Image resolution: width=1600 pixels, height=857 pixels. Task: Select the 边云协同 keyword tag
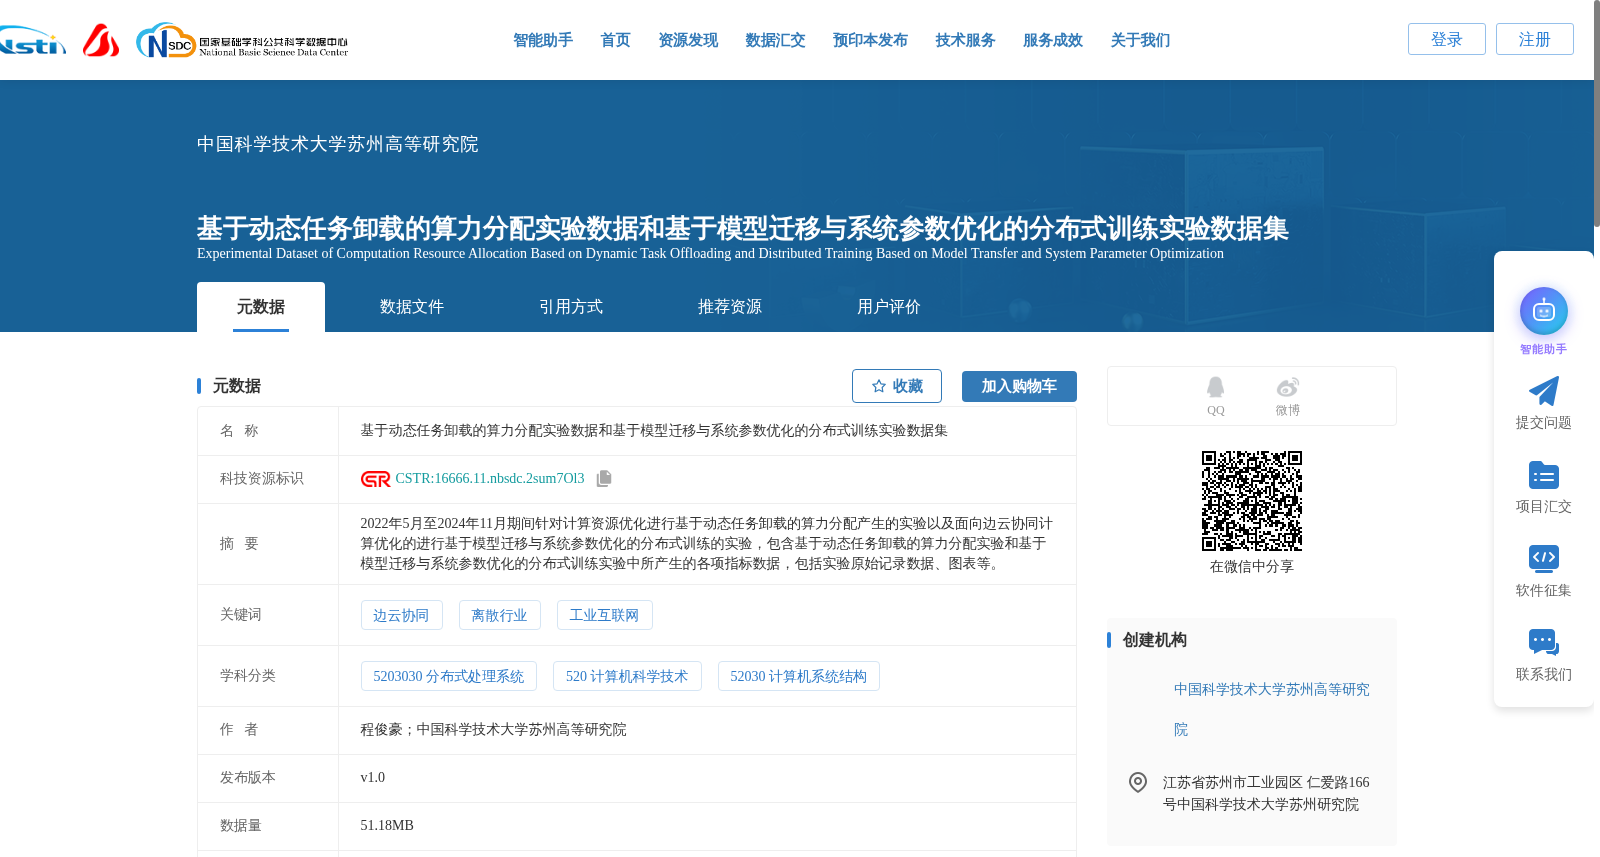click(401, 615)
